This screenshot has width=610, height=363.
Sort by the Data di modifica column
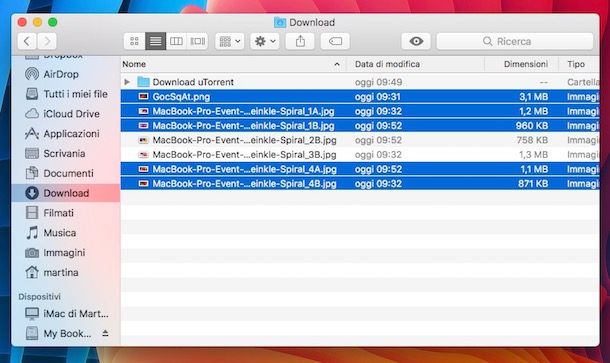click(387, 64)
